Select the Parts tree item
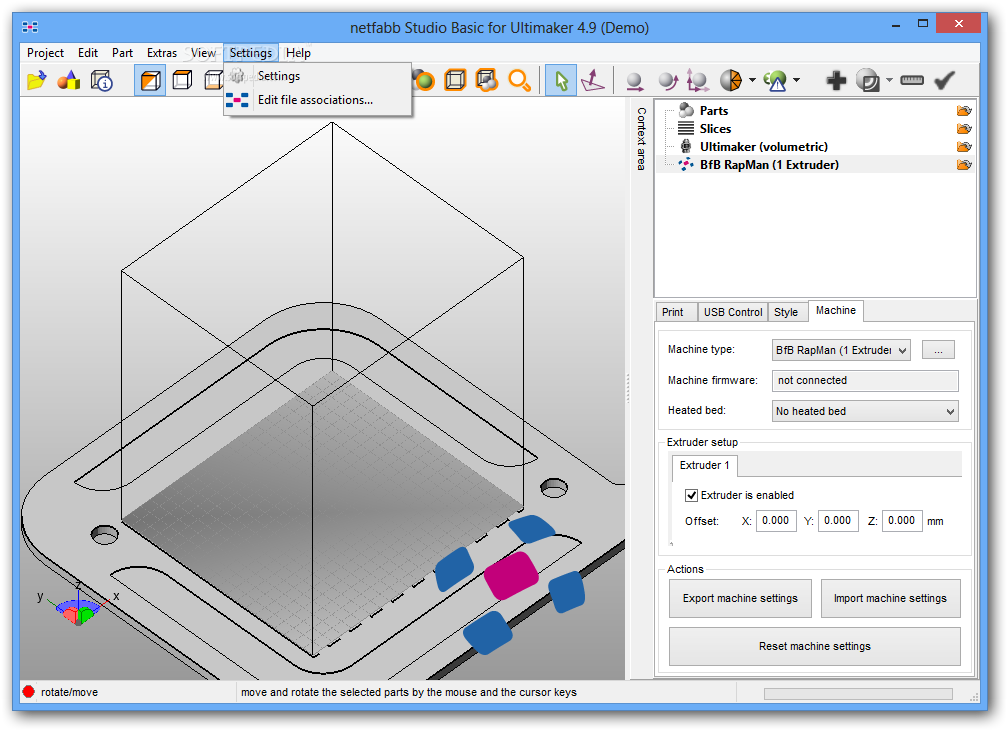 pos(714,111)
